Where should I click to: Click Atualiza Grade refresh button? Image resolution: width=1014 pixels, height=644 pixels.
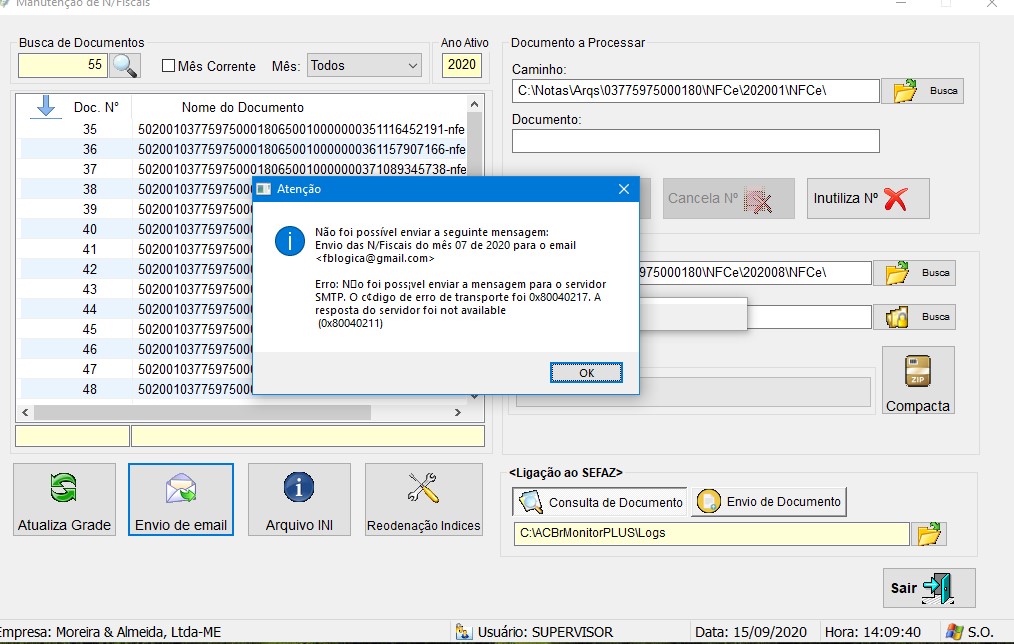(64, 499)
